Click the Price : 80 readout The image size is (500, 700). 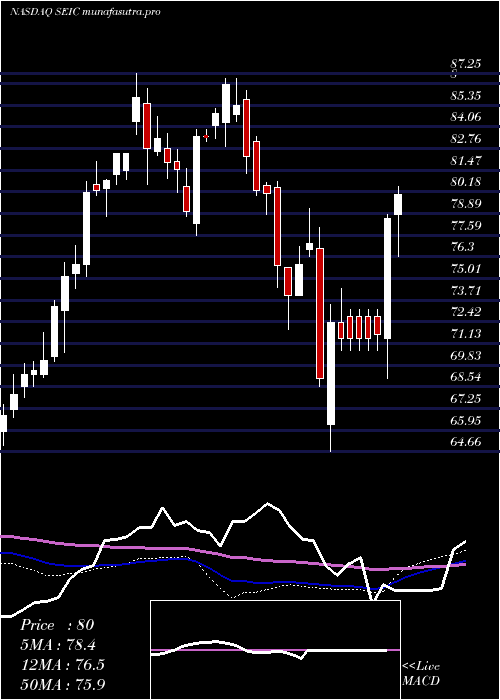coord(57,625)
